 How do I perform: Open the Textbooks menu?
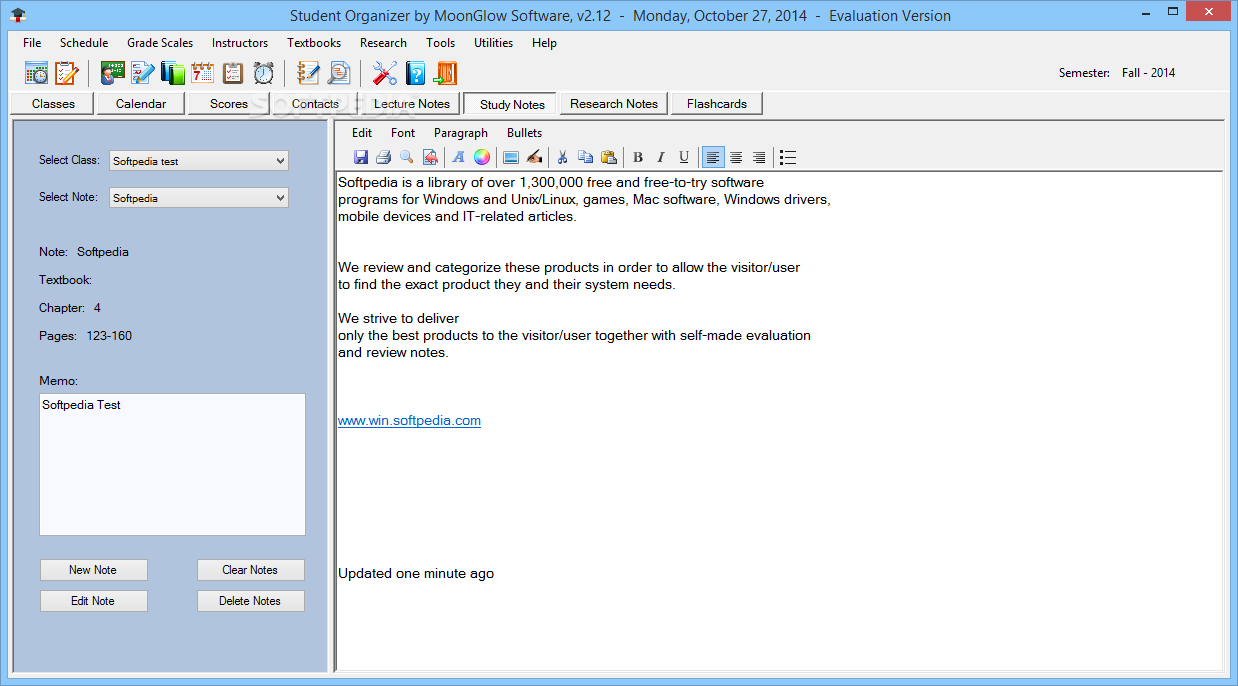click(314, 43)
